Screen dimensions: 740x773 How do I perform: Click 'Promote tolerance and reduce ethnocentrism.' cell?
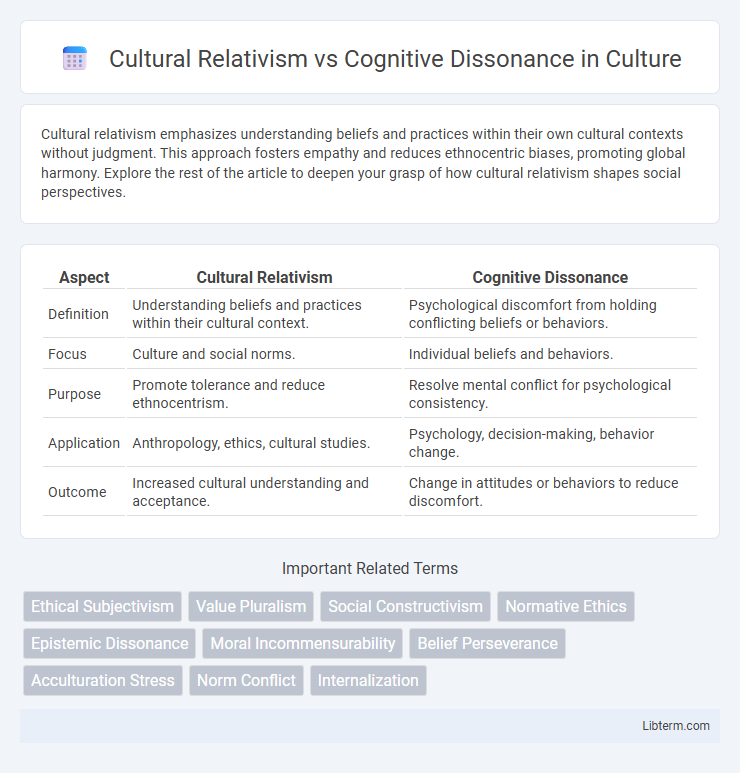tap(264, 394)
